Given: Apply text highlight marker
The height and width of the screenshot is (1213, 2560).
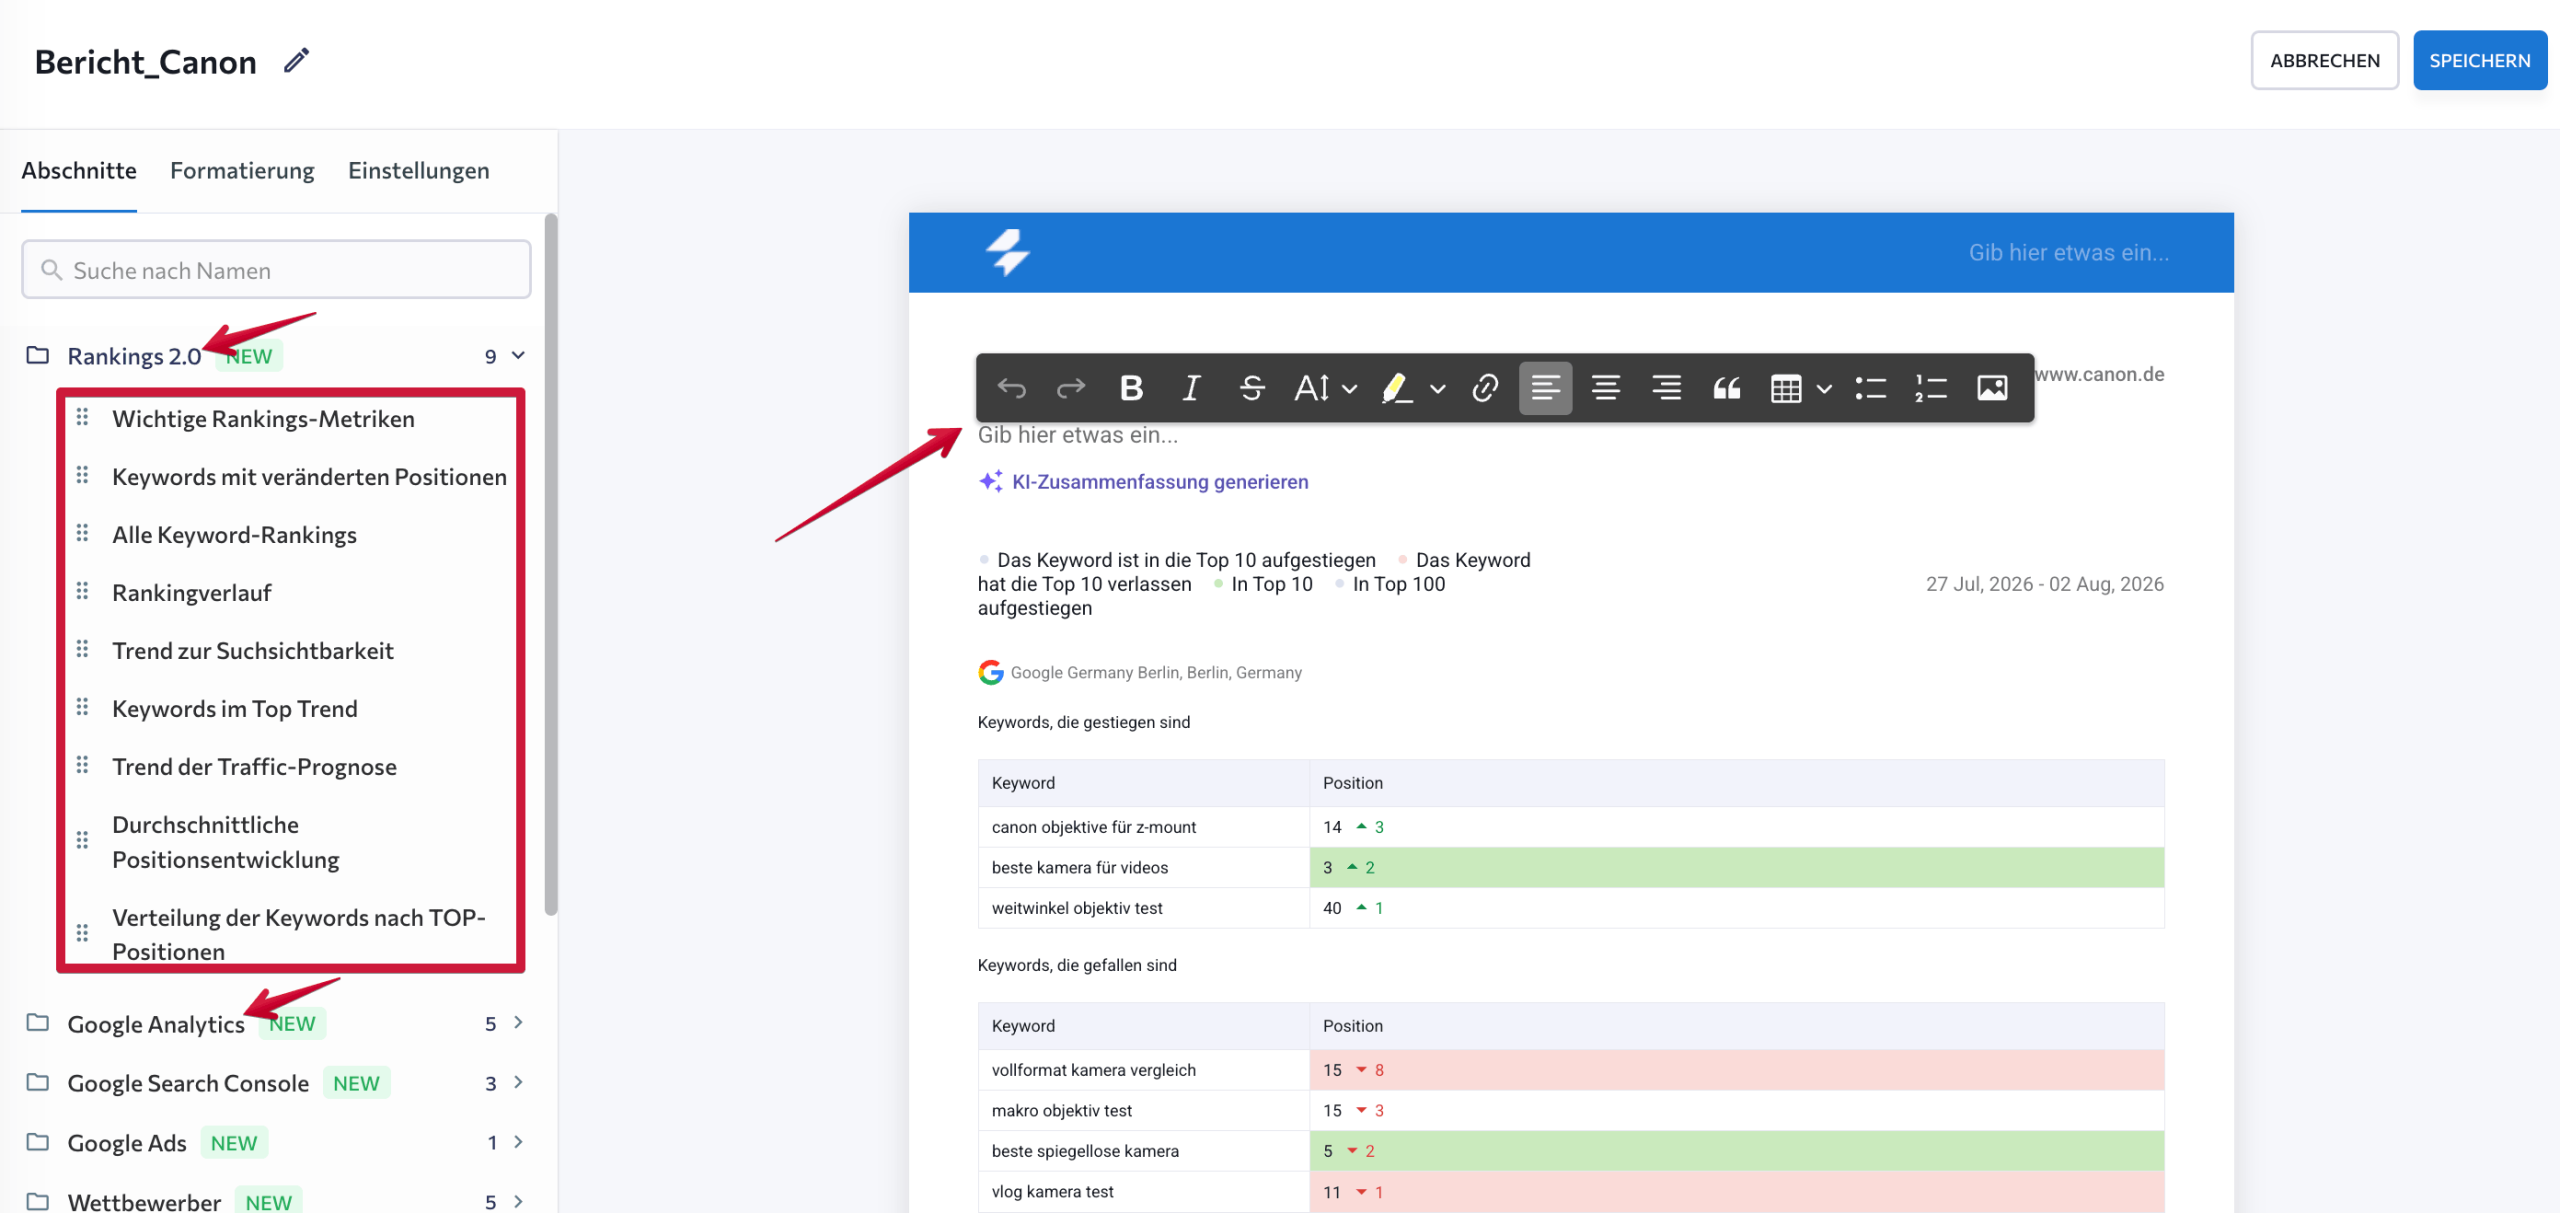Looking at the screenshot, I should point(1397,388).
